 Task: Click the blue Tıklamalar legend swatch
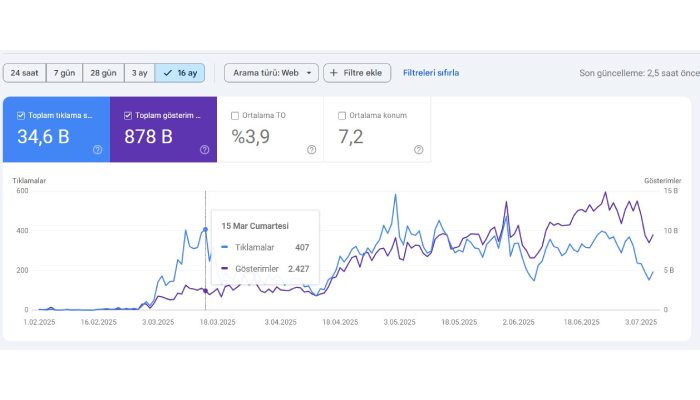click(225, 247)
